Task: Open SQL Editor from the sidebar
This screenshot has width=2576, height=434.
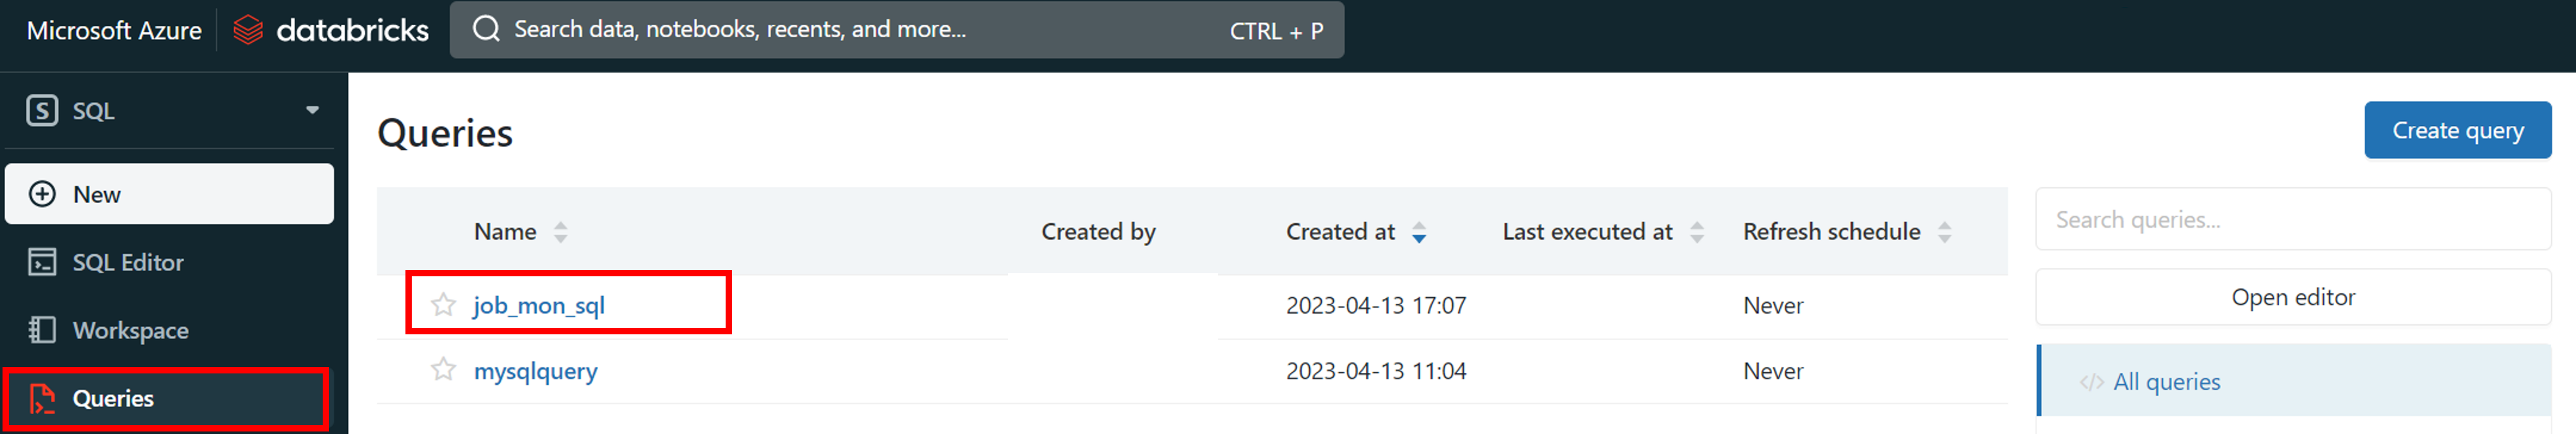Action: [x=127, y=262]
